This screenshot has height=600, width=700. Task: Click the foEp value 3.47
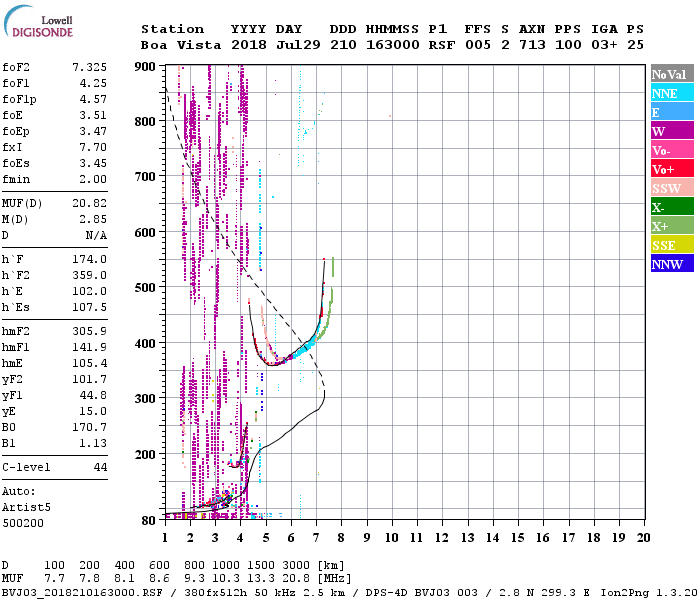click(x=93, y=131)
